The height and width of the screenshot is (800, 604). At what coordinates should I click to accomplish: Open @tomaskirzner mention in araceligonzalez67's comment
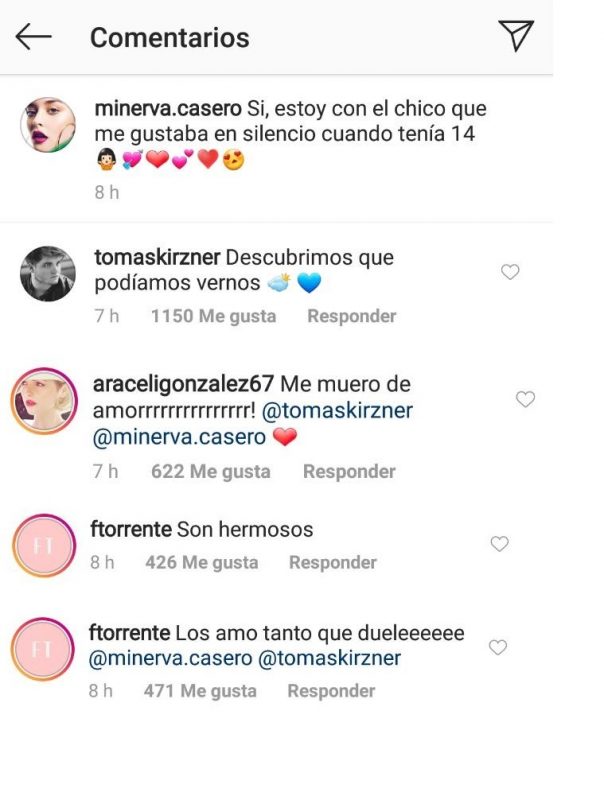[x=337, y=411]
